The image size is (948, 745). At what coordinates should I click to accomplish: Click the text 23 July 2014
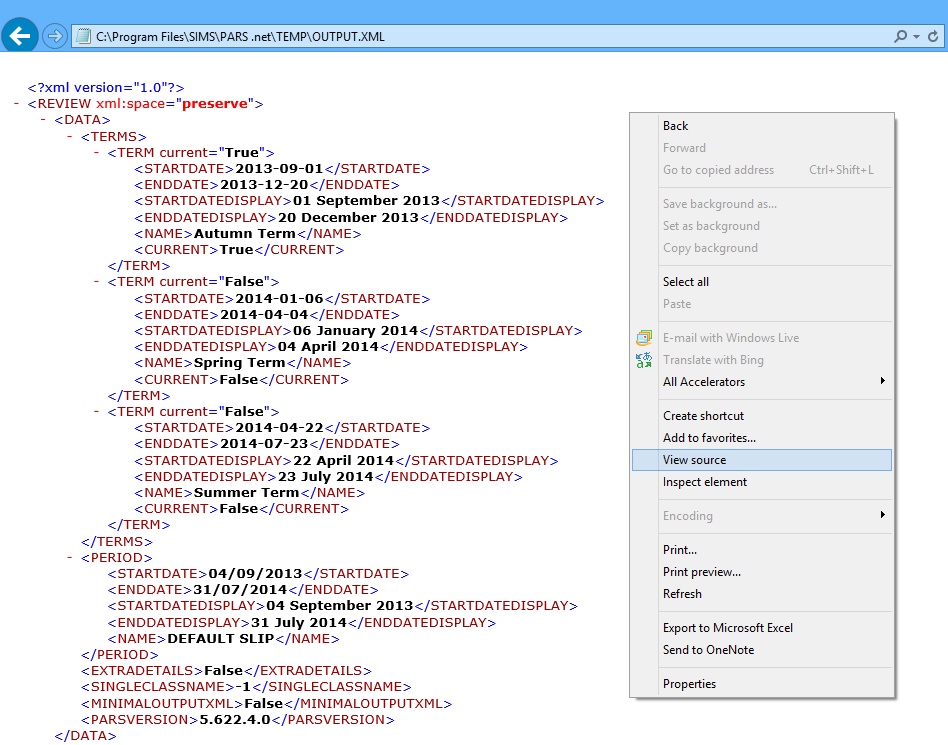pos(325,477)
